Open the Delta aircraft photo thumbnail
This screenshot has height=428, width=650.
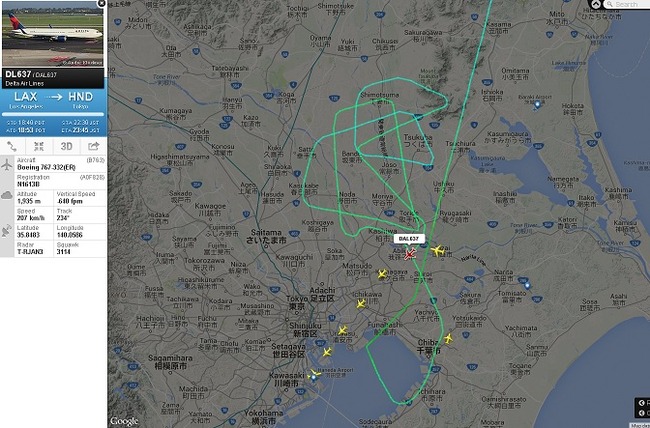(x=53, y=34)
